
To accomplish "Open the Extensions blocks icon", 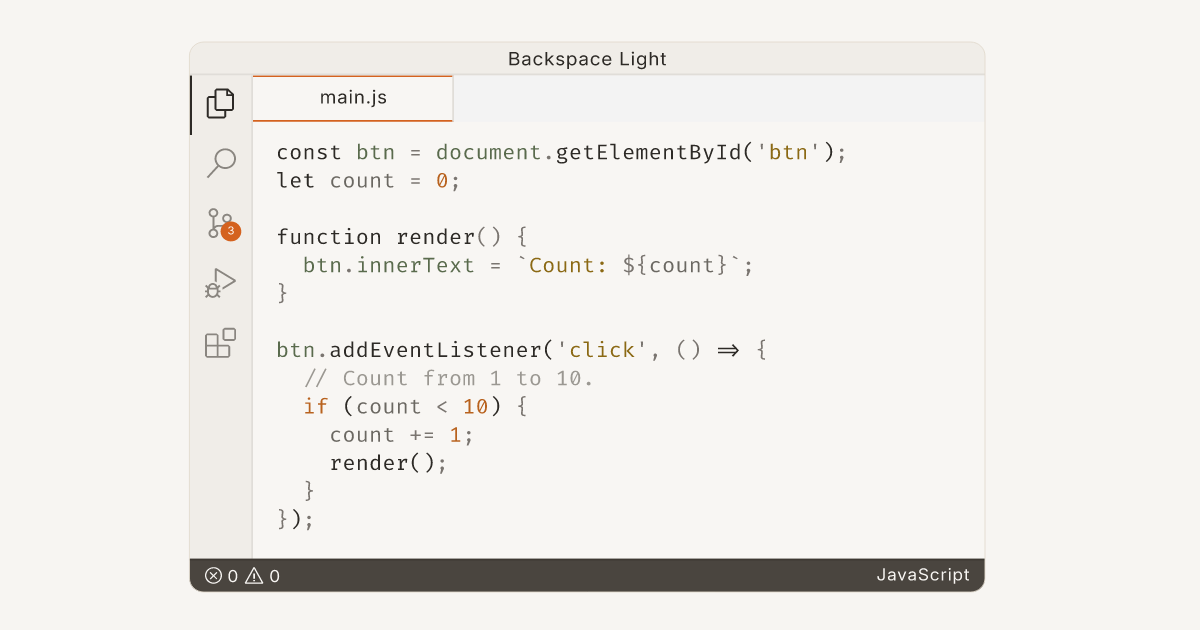I will pyautogui.click(x=221, y=343).
